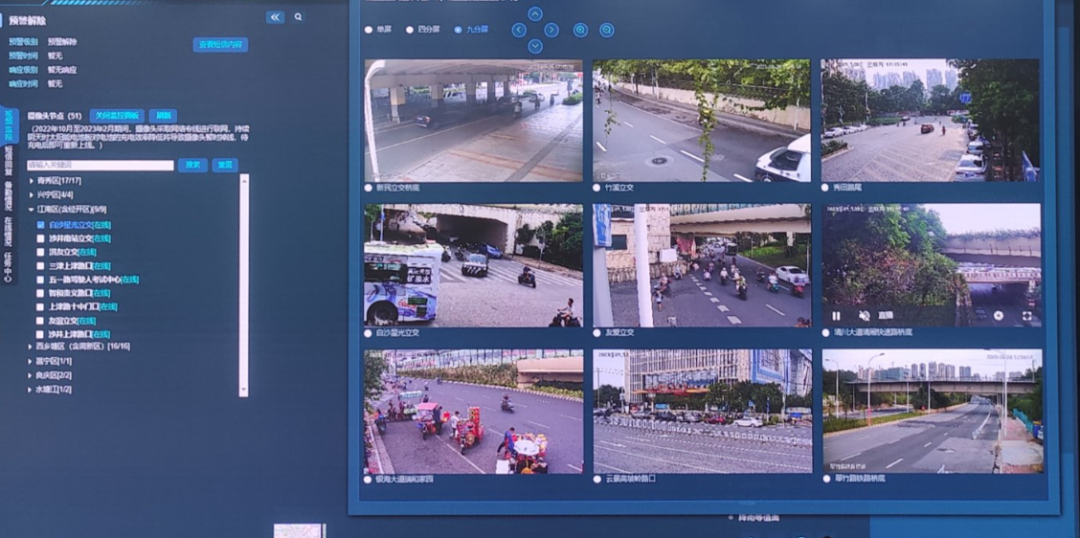Click the zoom-out magnifier icon
Viewport: 1080px width, 538px height.
point(607,30)
